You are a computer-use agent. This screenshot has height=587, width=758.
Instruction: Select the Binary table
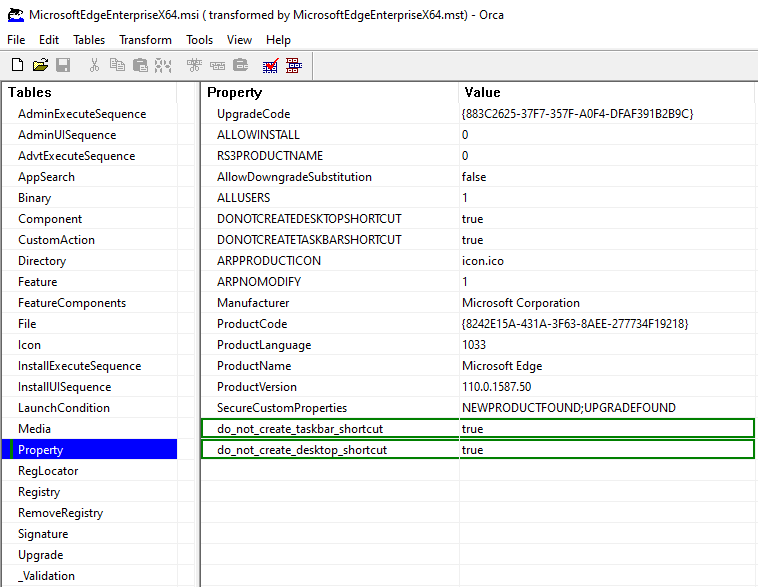coord(34,198)
